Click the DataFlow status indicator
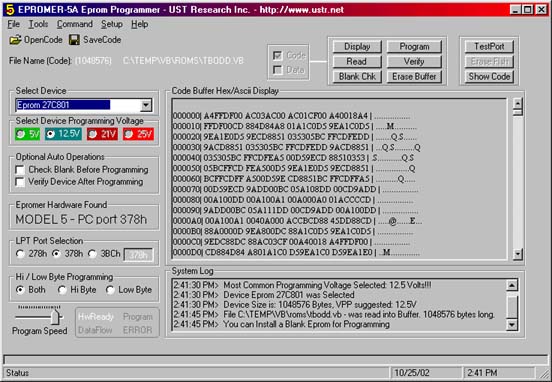This screenshot has width=552, height=382. [x=95, y=330]
